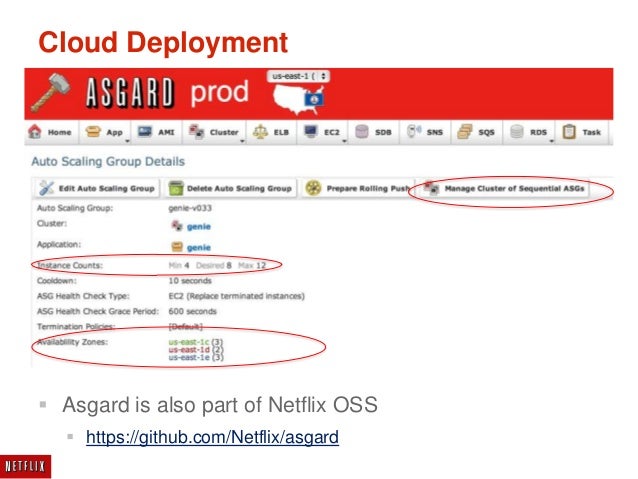
Task: Click Edit Auto Scaling Group button
Action: [x=98, y=188]
